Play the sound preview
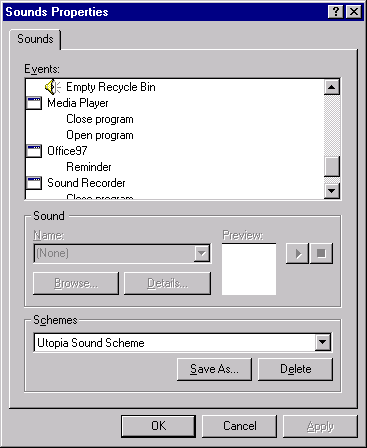 297,254
